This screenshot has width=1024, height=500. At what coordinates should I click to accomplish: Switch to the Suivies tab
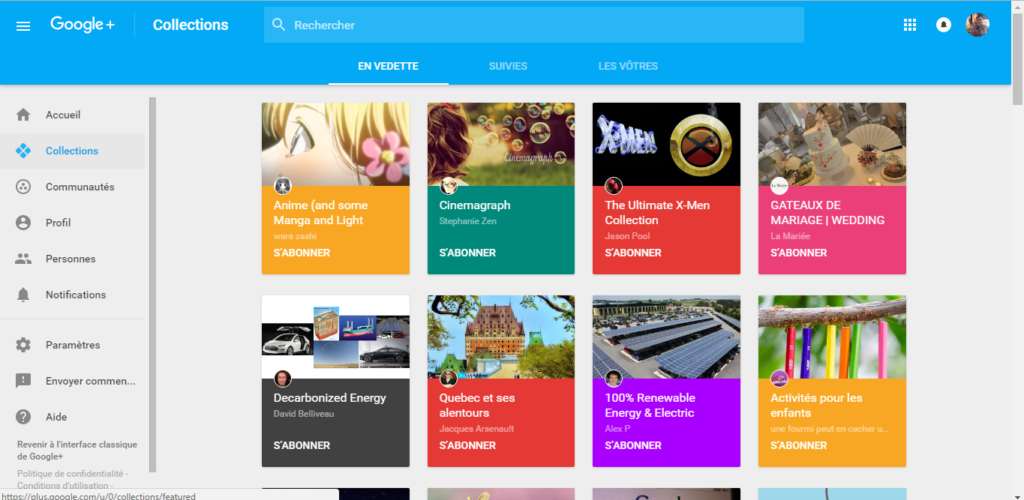click(x=508, y=67)
